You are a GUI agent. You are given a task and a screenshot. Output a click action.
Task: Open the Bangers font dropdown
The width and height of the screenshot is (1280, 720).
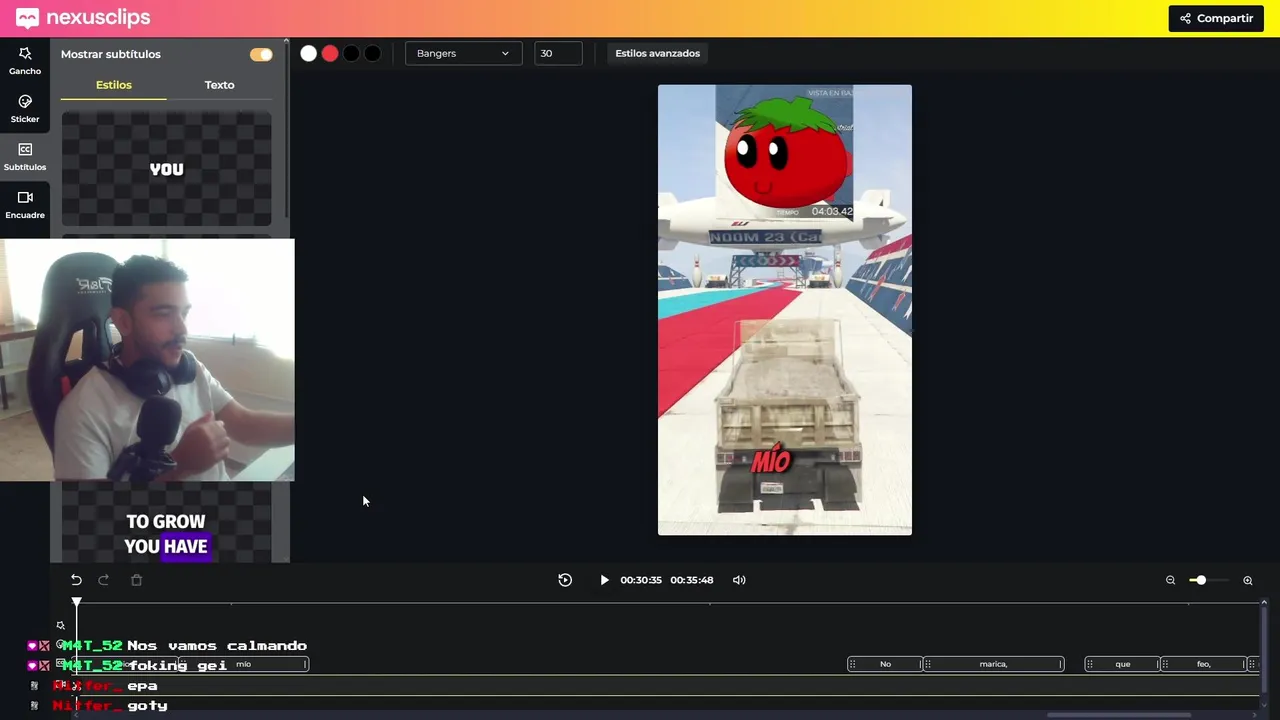coord(463,53)
